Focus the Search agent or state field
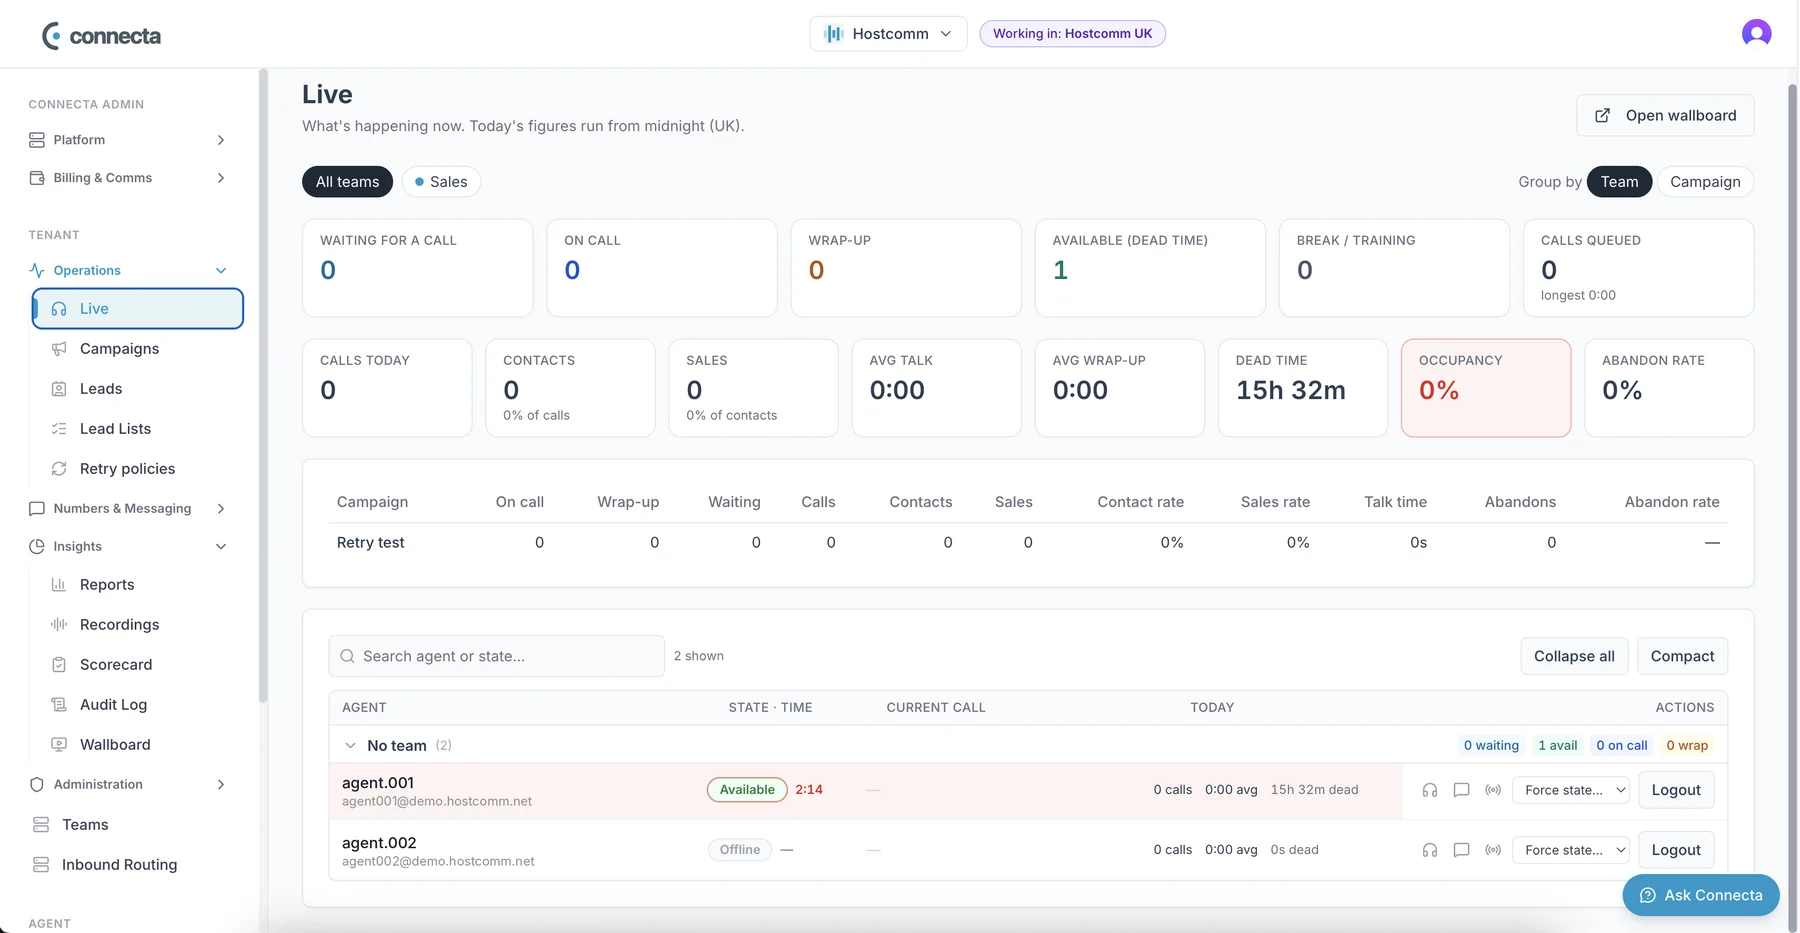The width and height of the screenshot is (1800, 933). 497,656
